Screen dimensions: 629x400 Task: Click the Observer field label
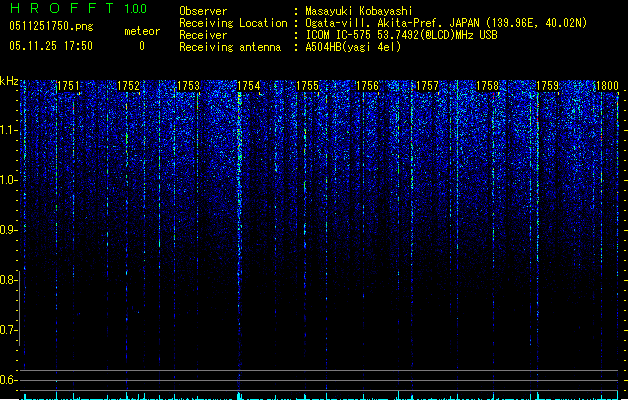click(203, 11)
